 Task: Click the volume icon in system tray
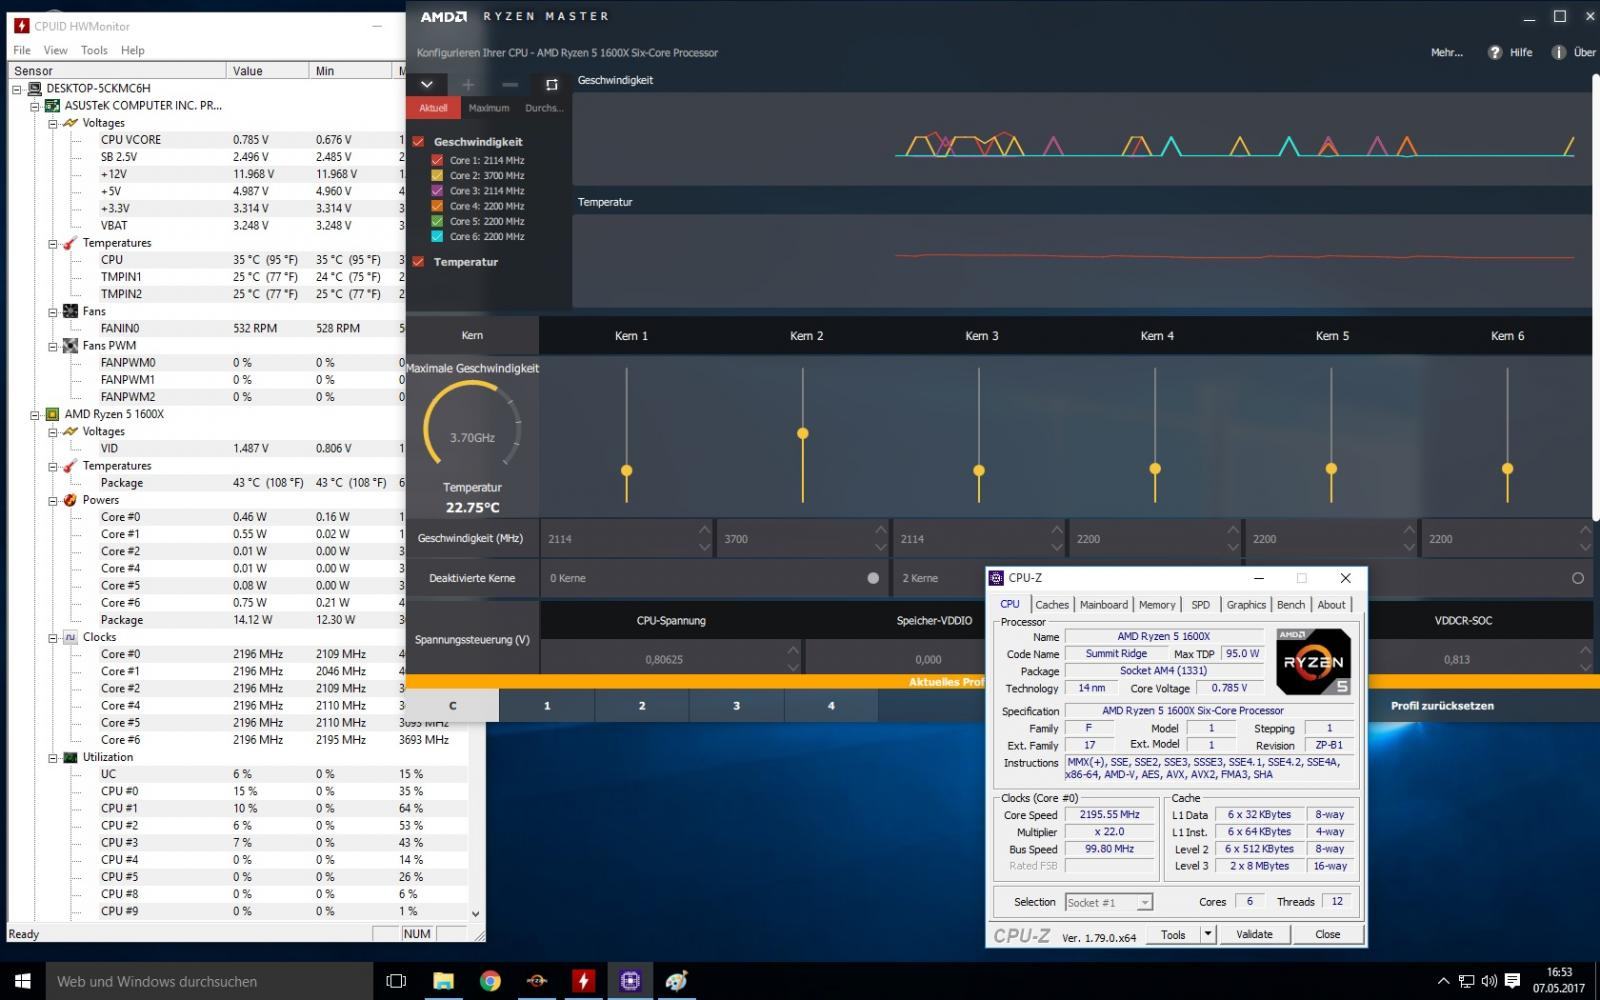(x=1489, y=981)
